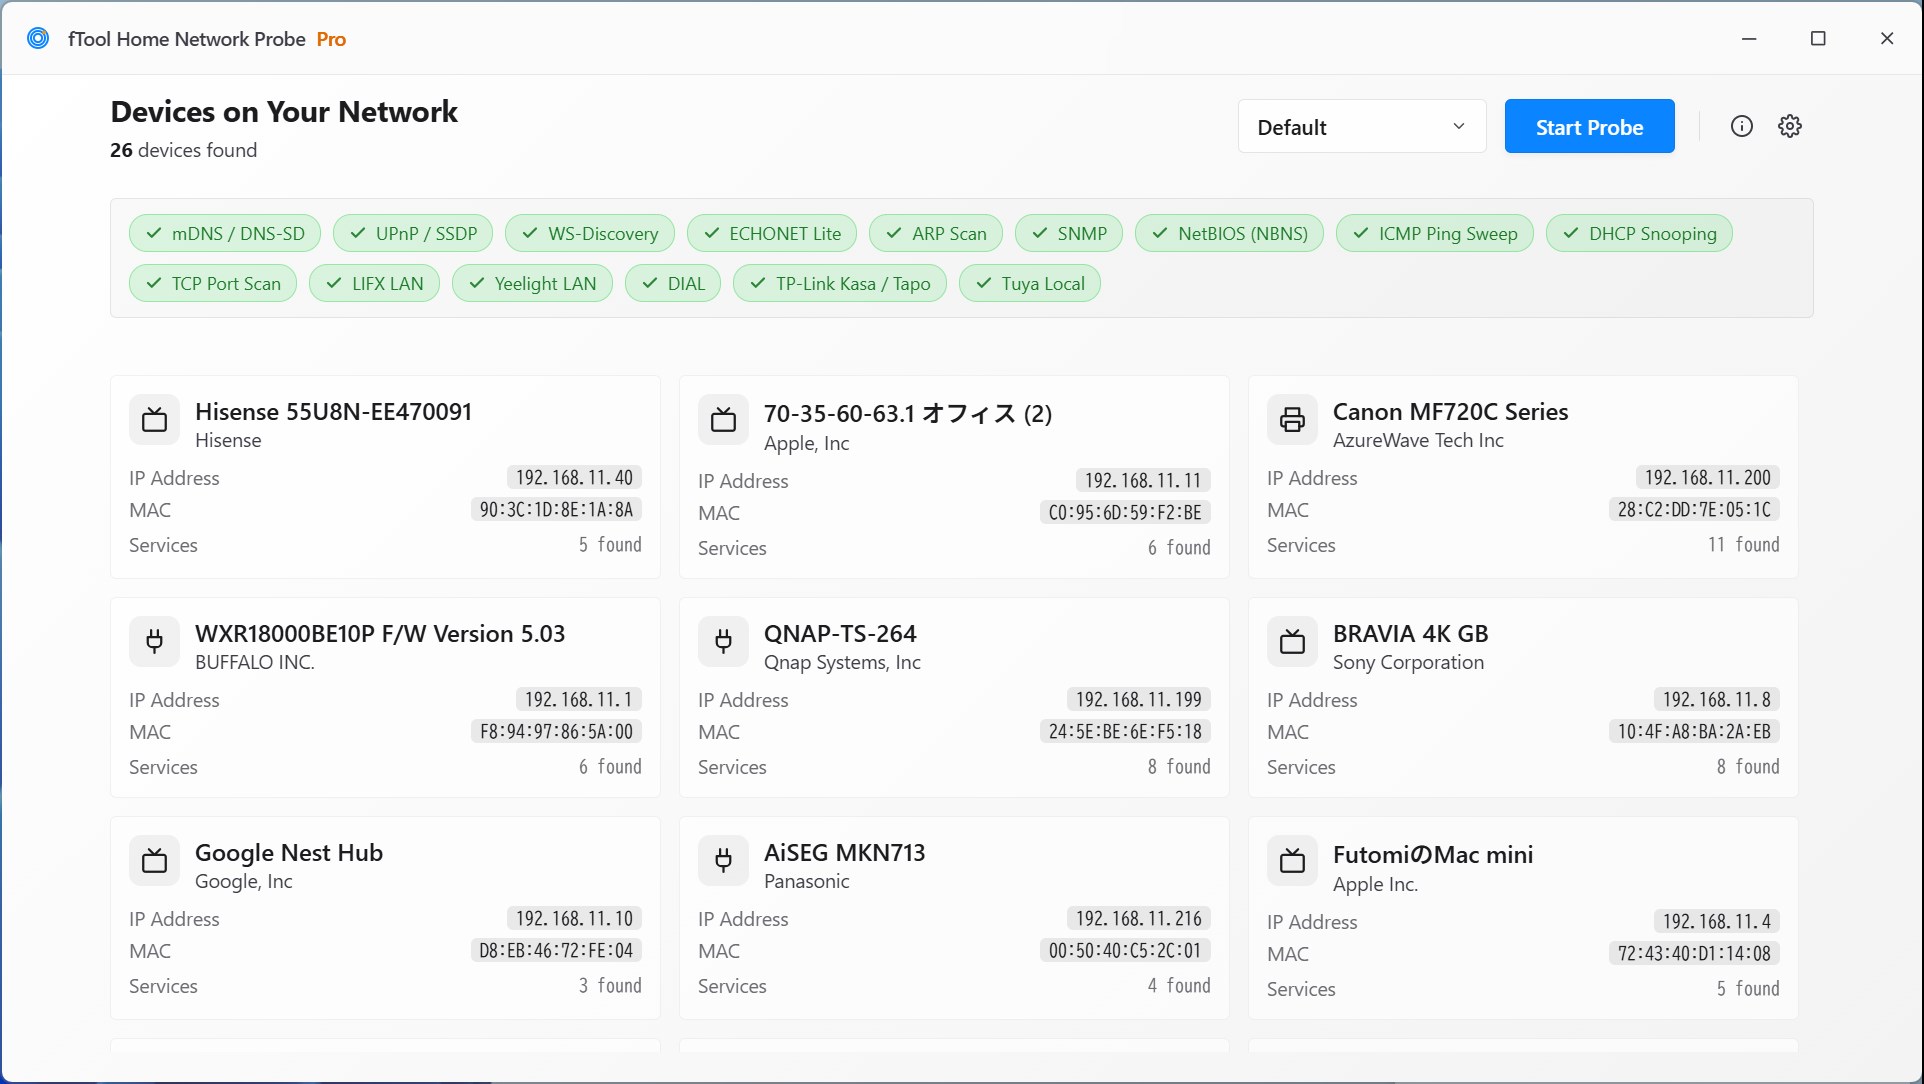The height and width of the screenshot is (1084, 1924).
Task: Open the QNAP-TS-264 device title
Action: point(840,633)
